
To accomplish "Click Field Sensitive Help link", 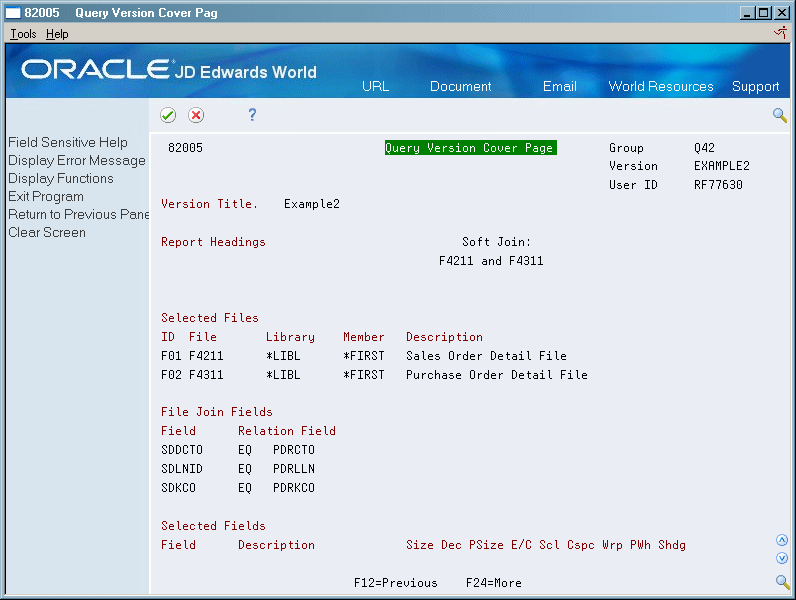I will point(68,142).
